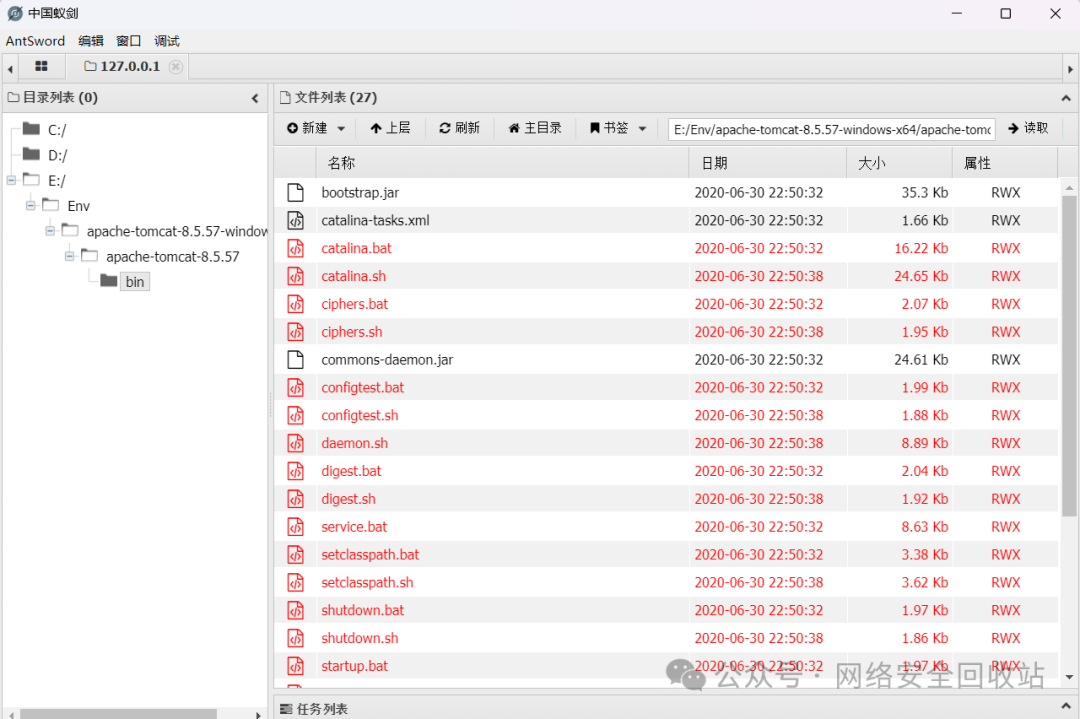
Task: Go to home directory 主目录
Action: (534, 128)
